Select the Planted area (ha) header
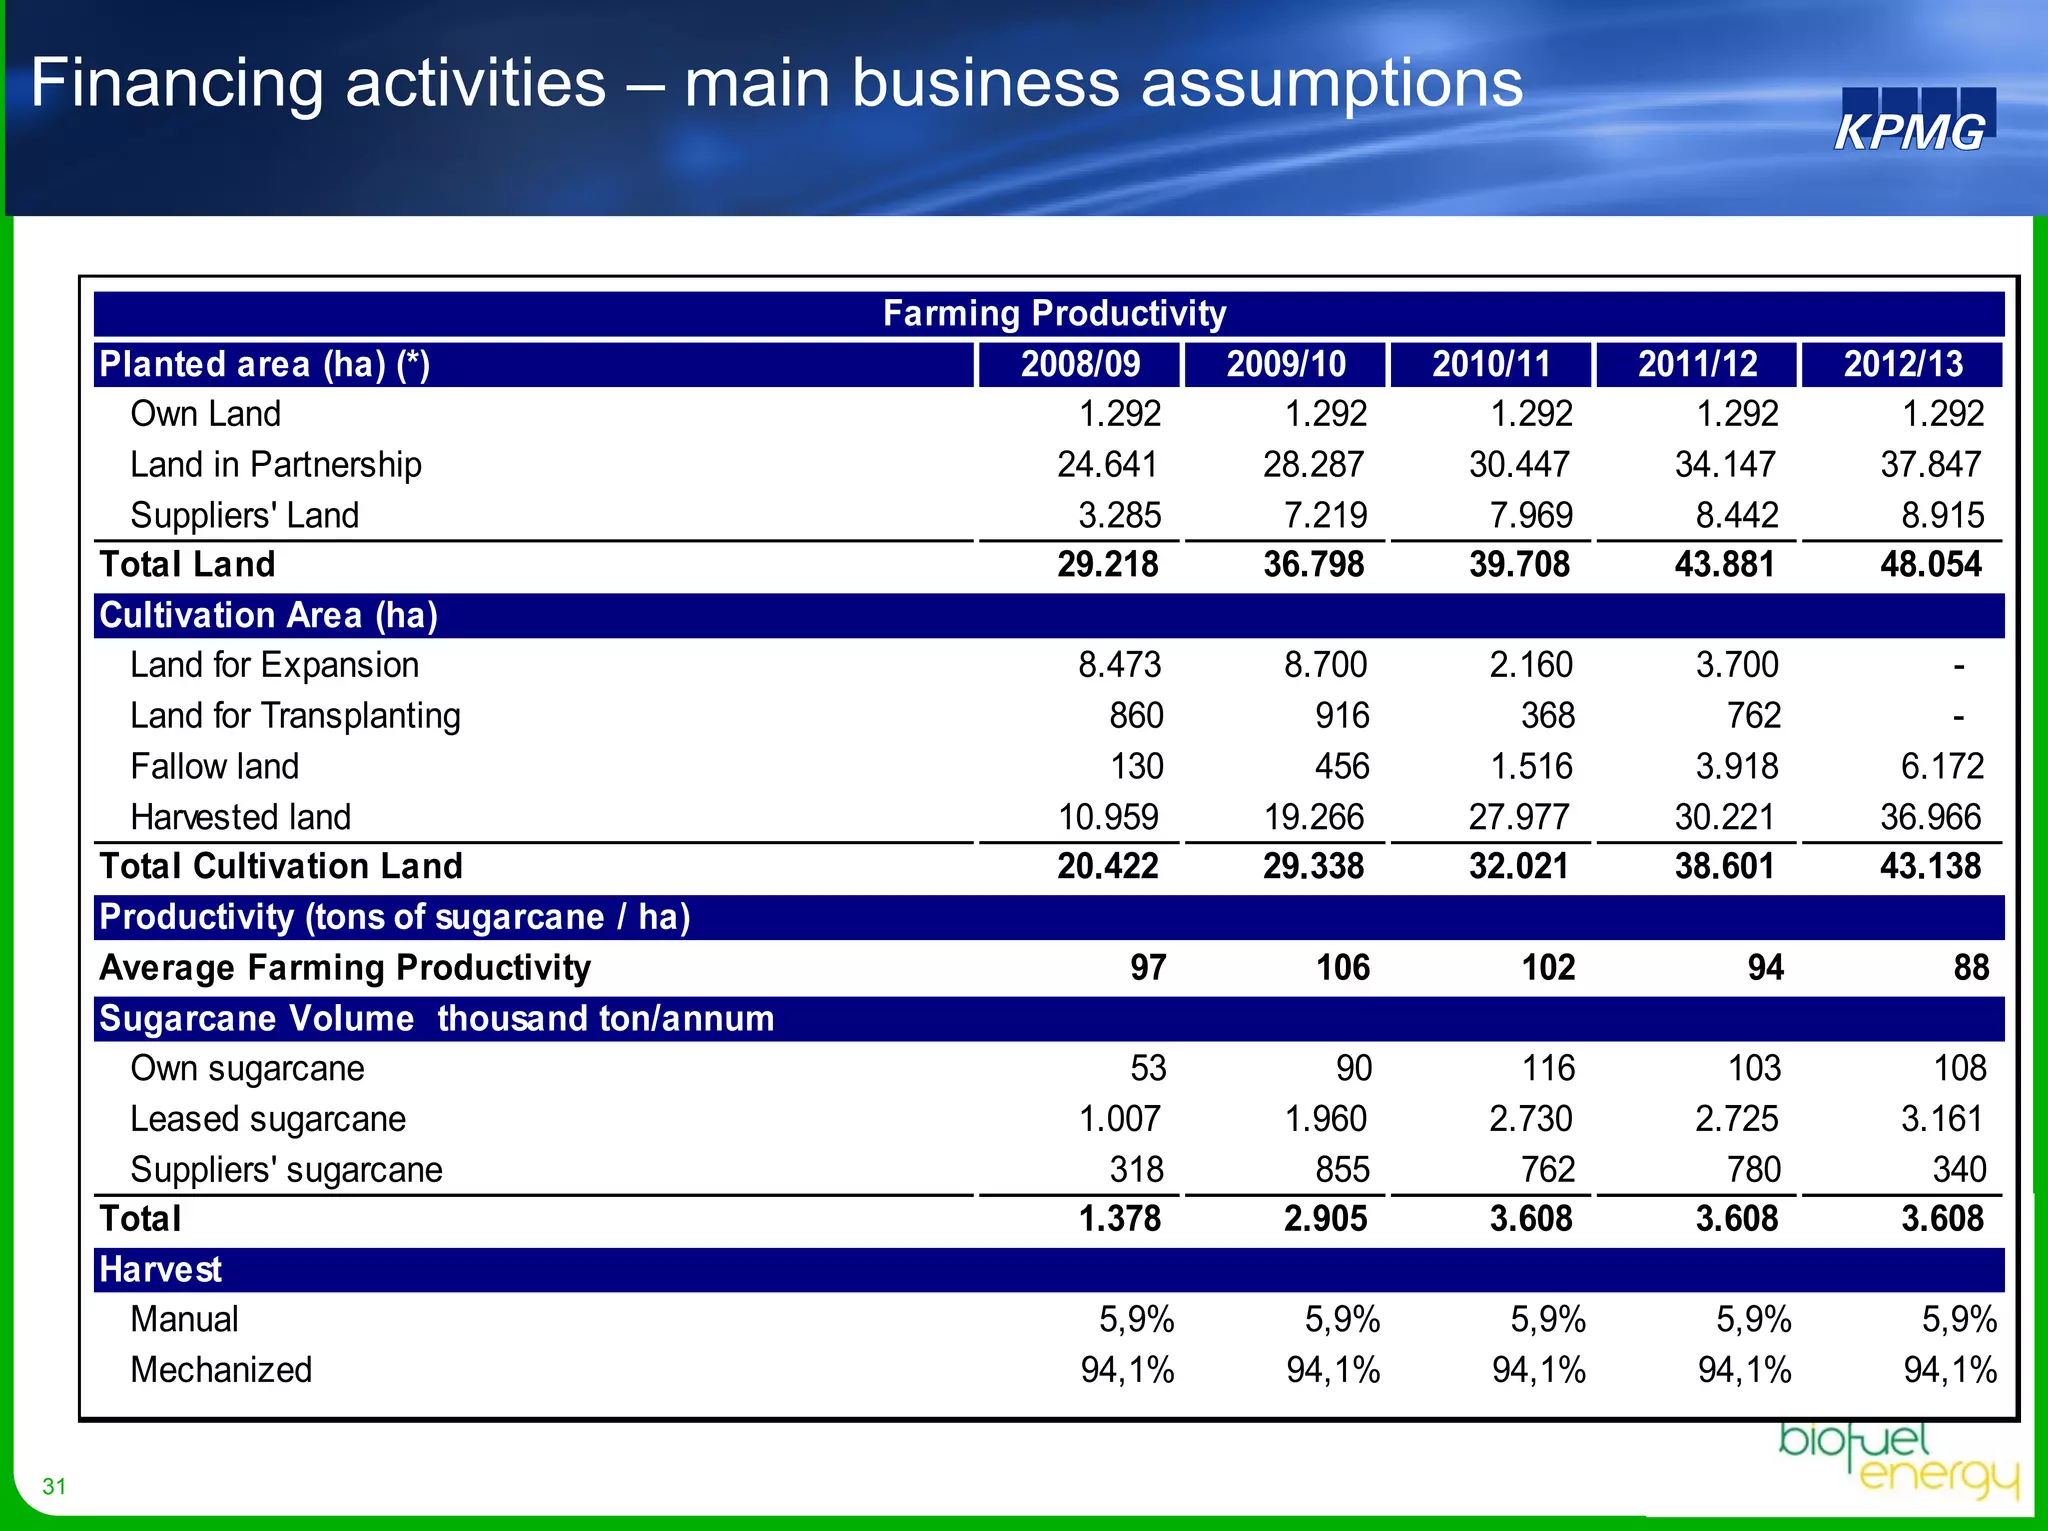The width and height of the screenshot is (2048, 1531). coord(265,364)
